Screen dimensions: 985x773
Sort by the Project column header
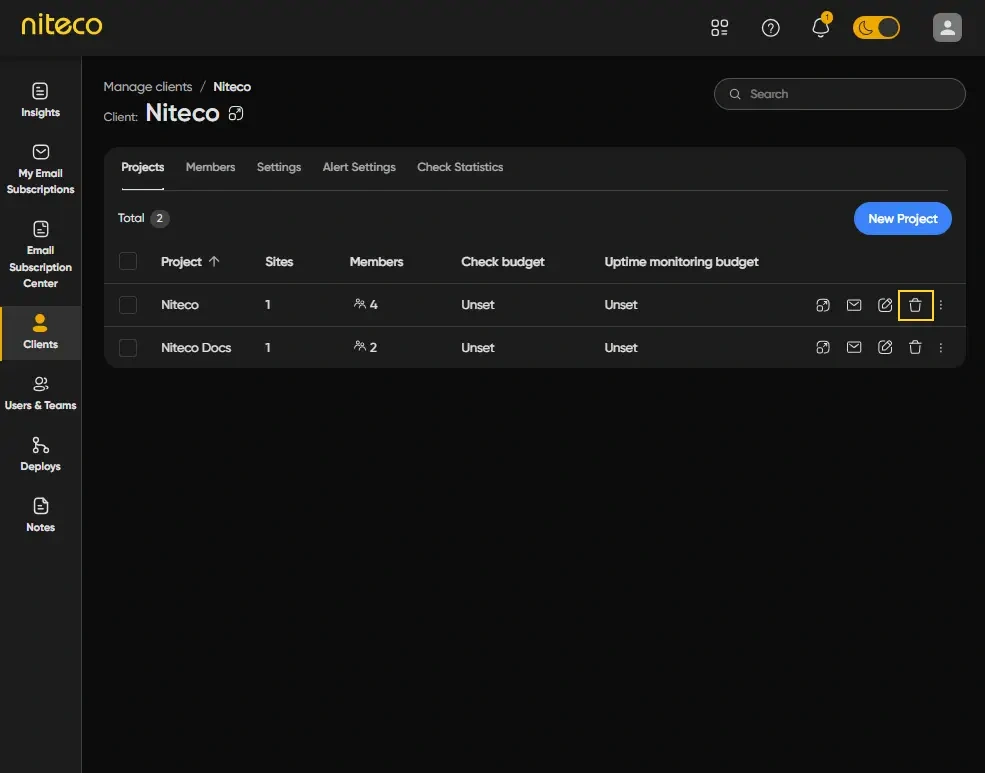[190, 262]
